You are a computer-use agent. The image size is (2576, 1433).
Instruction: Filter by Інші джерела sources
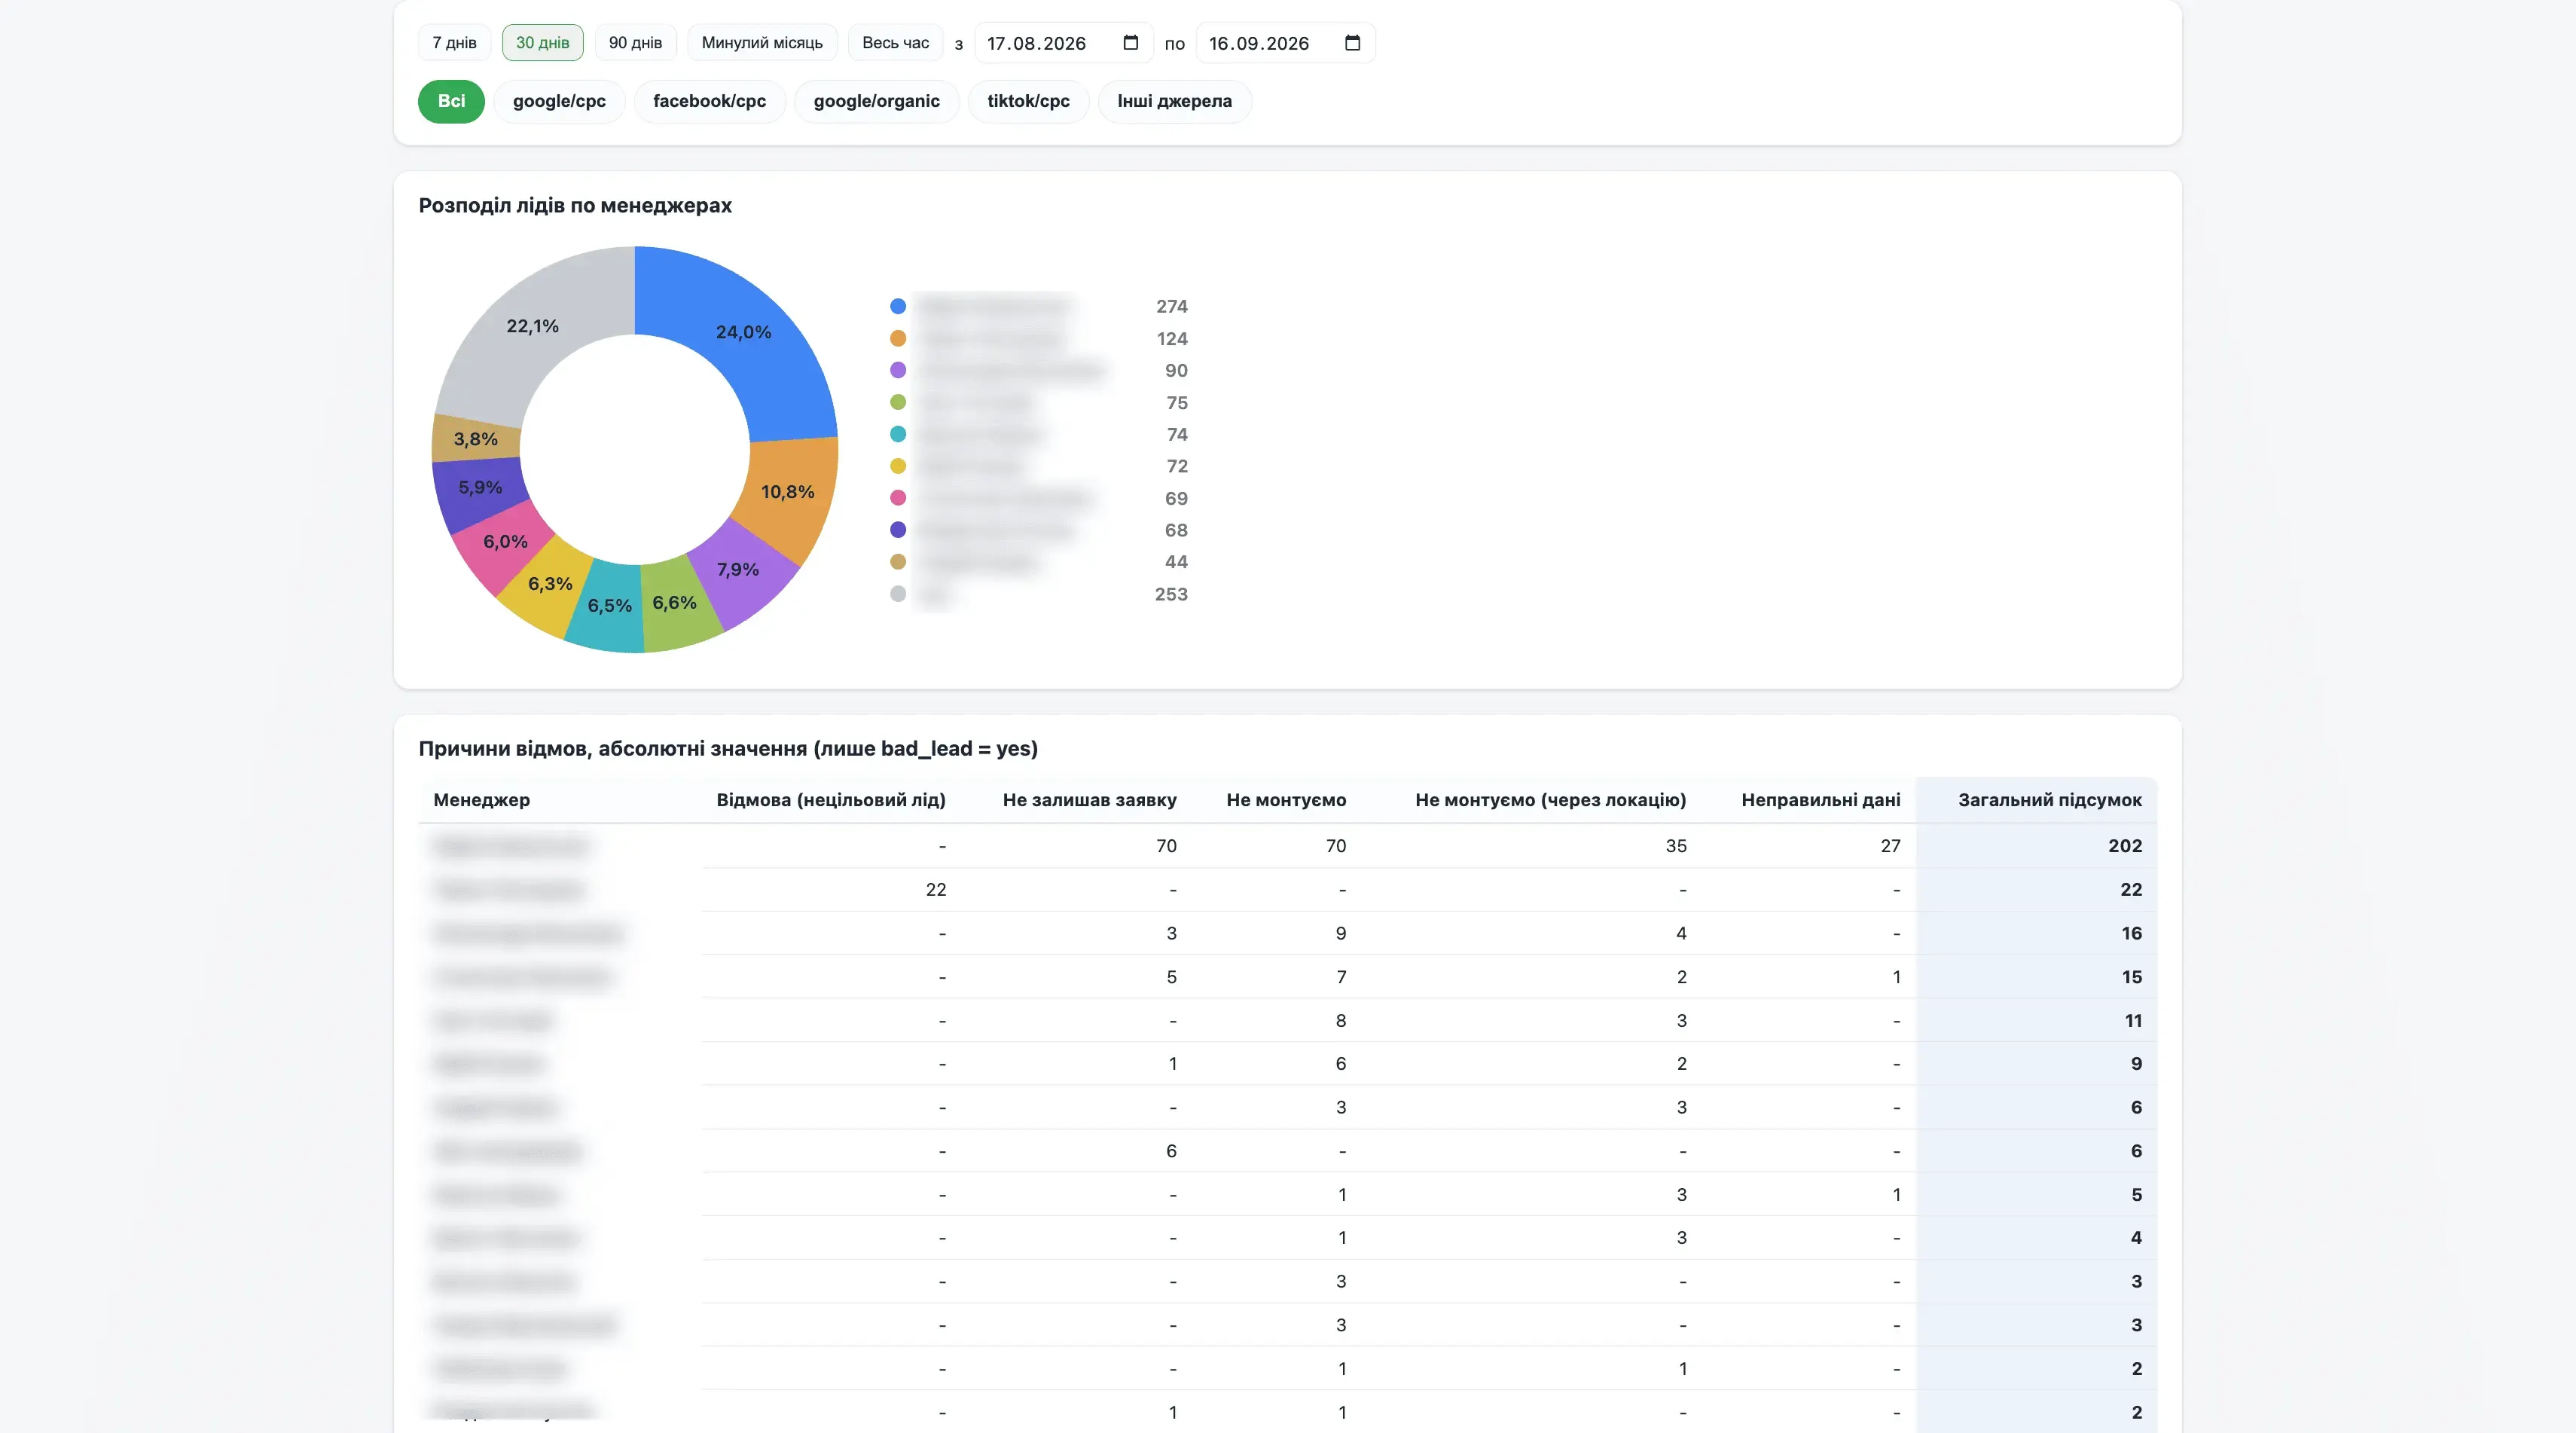[x=1174, y=101]
